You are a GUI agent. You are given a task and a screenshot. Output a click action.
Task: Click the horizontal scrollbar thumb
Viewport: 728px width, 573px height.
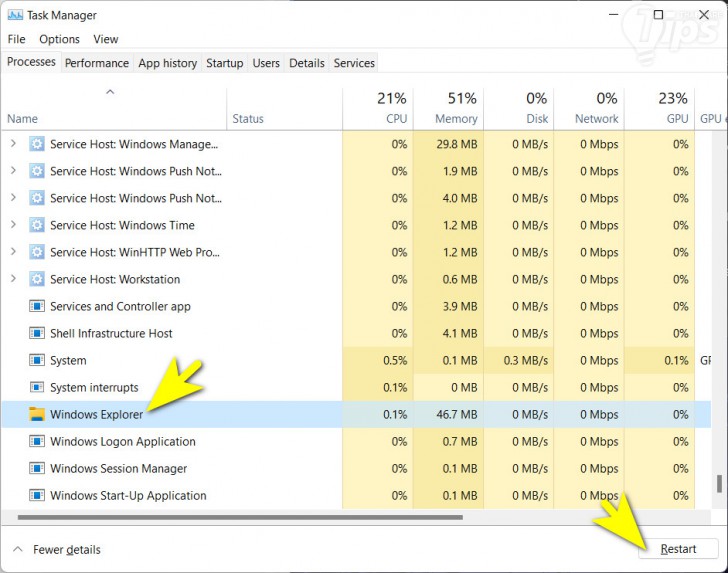tap(240, 517)
